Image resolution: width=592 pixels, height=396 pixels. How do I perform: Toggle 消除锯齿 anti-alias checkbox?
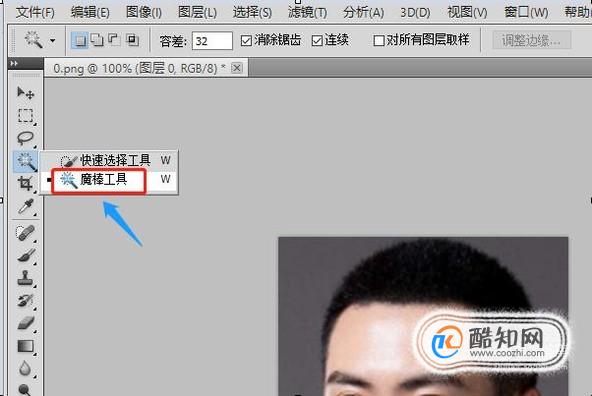point(246,40)
